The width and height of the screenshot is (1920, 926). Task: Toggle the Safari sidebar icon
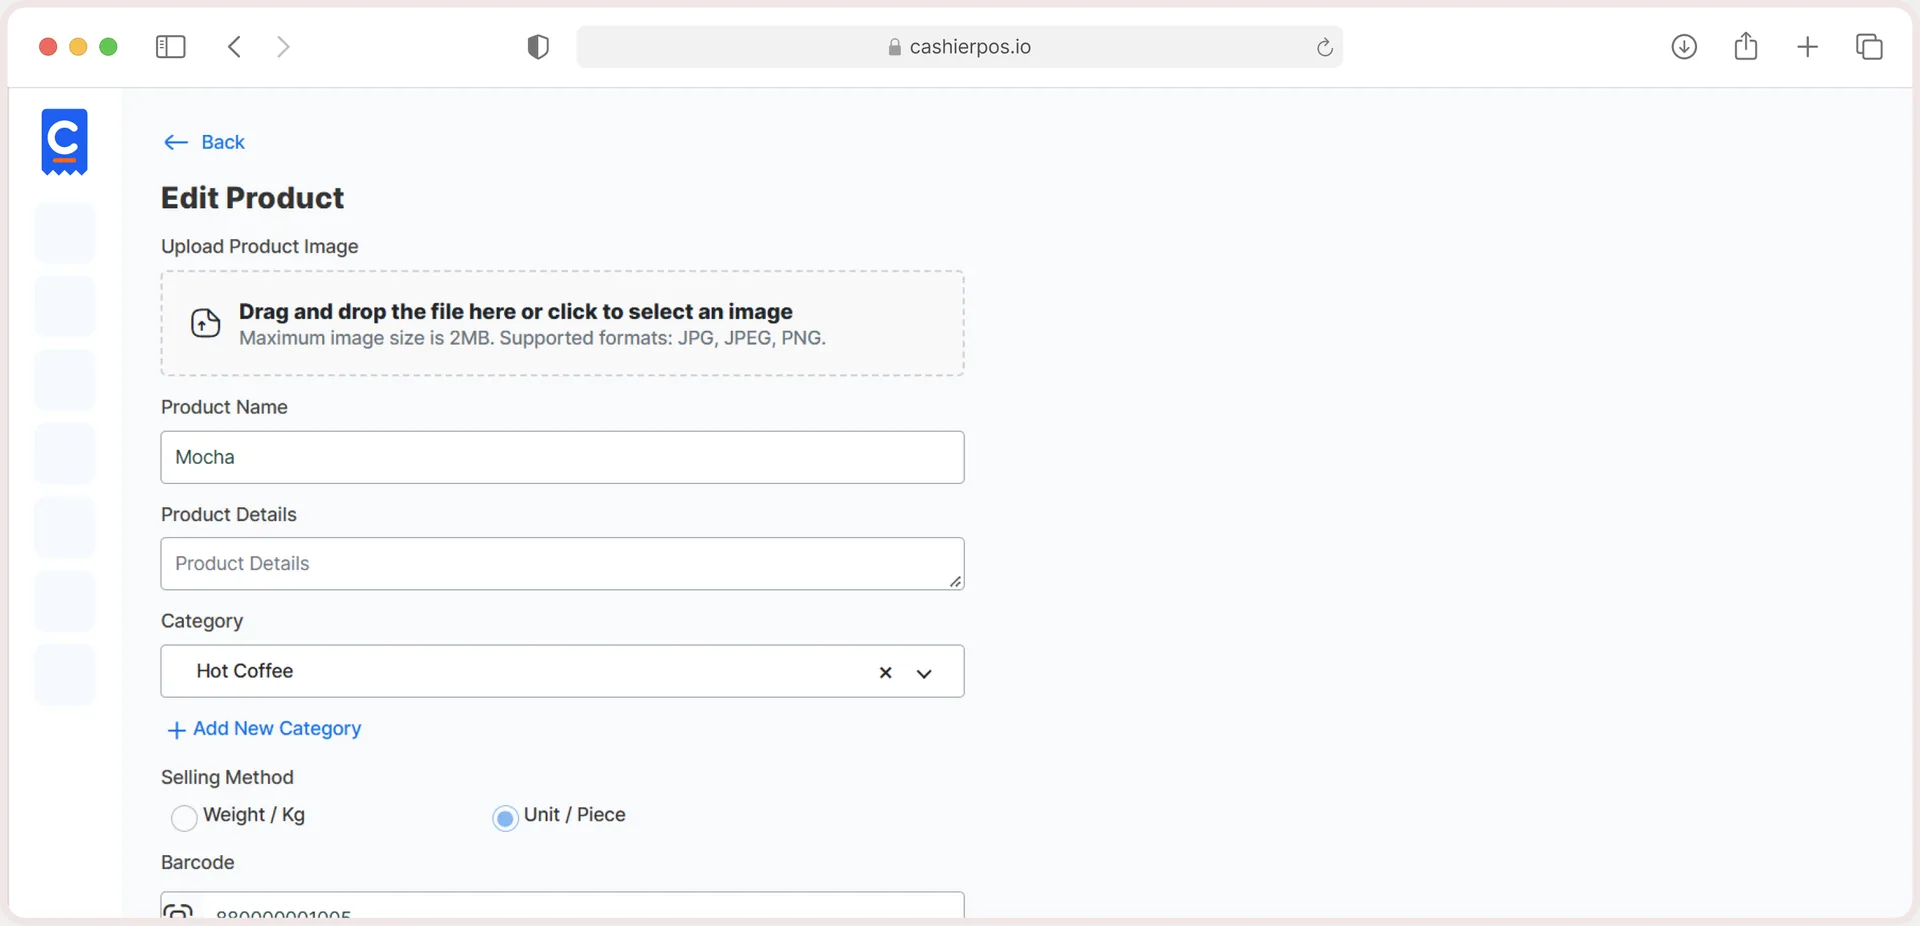click(171, 47)
